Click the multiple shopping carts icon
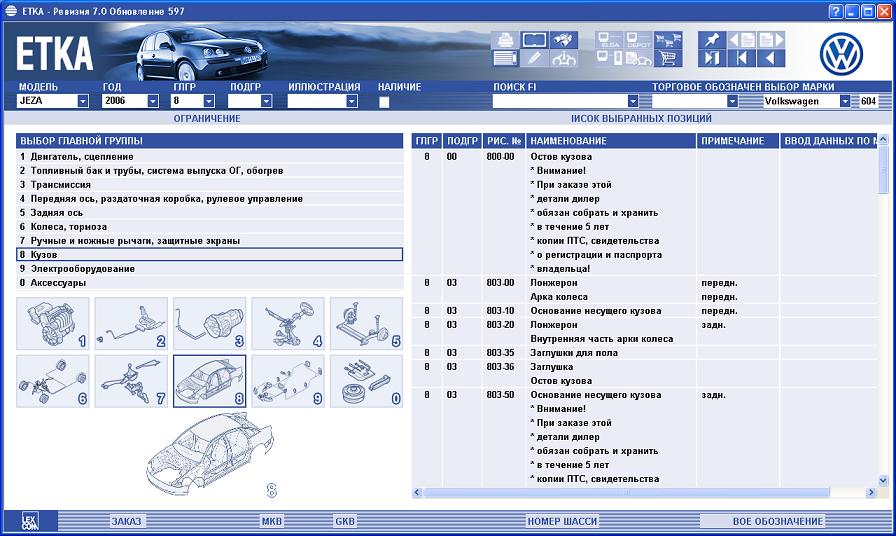 coord(667,40)
